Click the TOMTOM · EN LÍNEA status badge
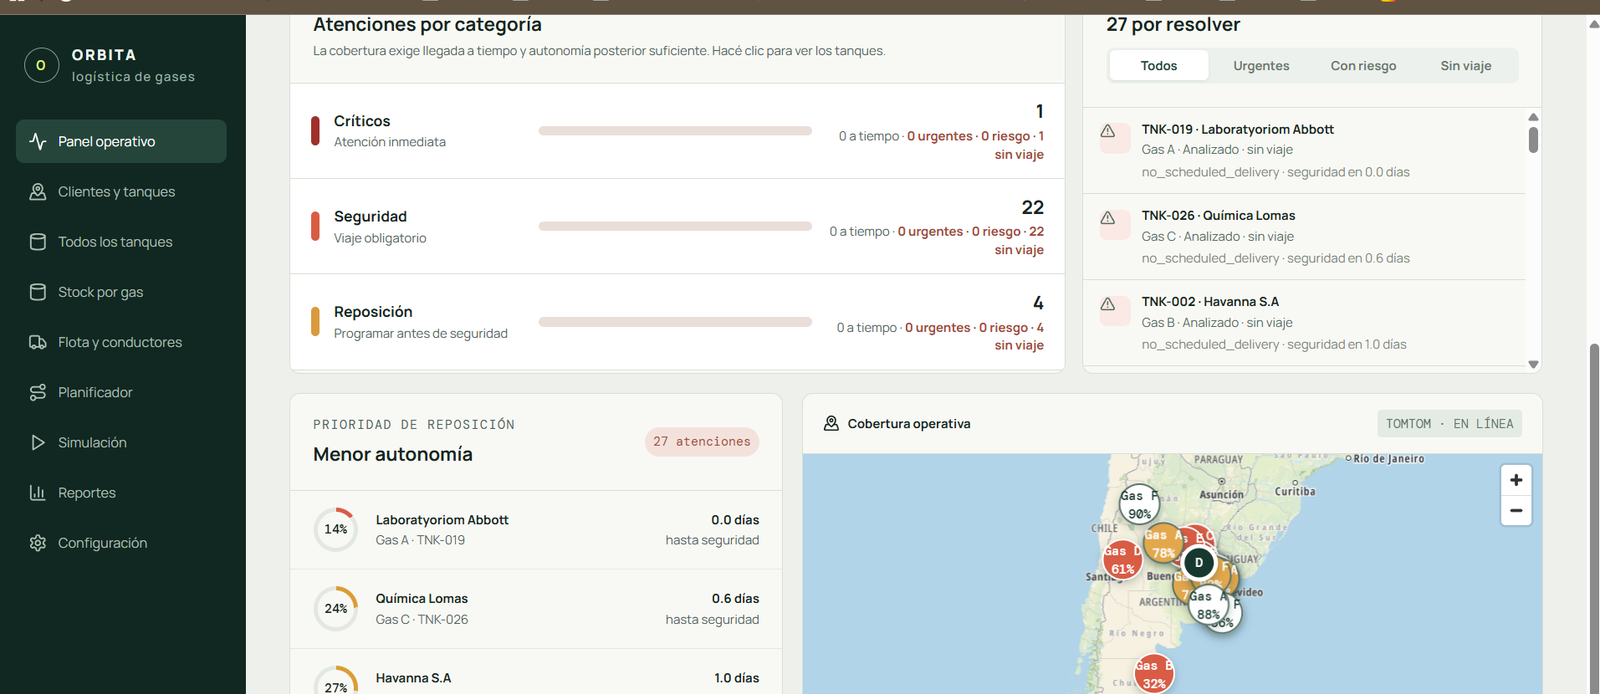The image size is (1600, 694). pos(1449,424)
